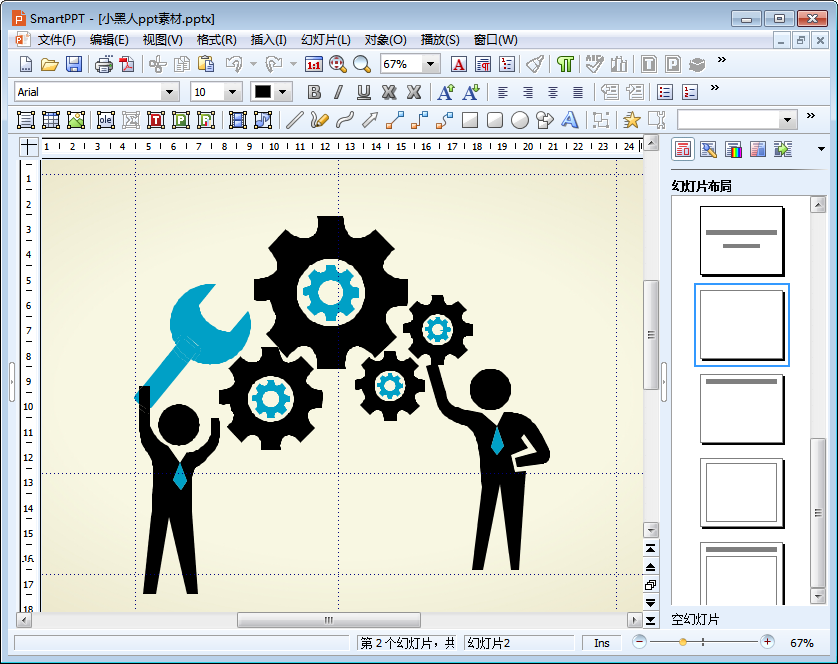838x664 pixels.
Task: Open the AutoShapes tool icon
Action: pyautogui.click(x=545, y=120)
